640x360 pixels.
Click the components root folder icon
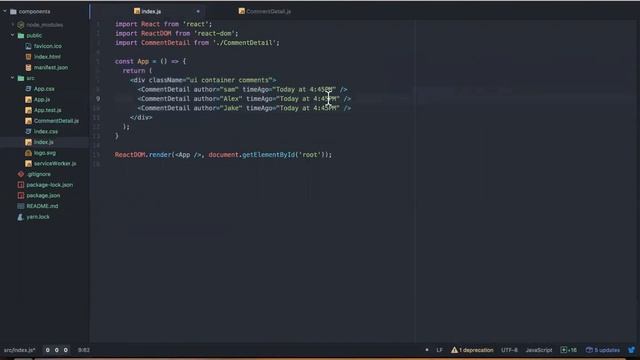click(x=13, y=11)
